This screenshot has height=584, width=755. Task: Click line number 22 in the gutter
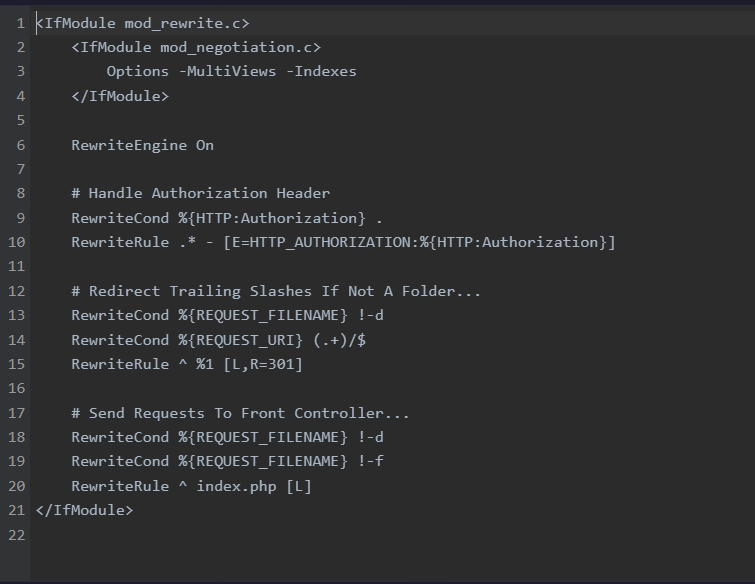pos(16,535)
